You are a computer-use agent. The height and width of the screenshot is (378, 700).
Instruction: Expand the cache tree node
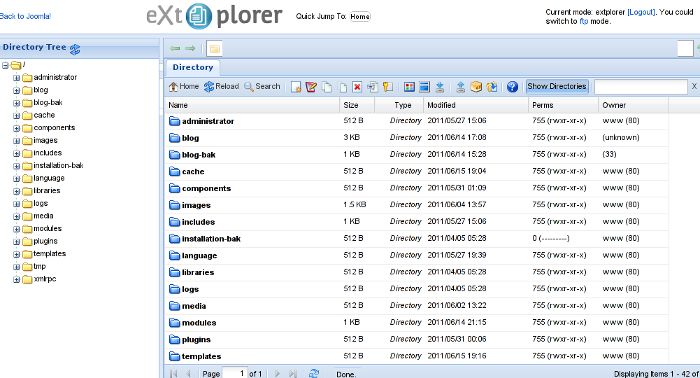coord(17,116)
